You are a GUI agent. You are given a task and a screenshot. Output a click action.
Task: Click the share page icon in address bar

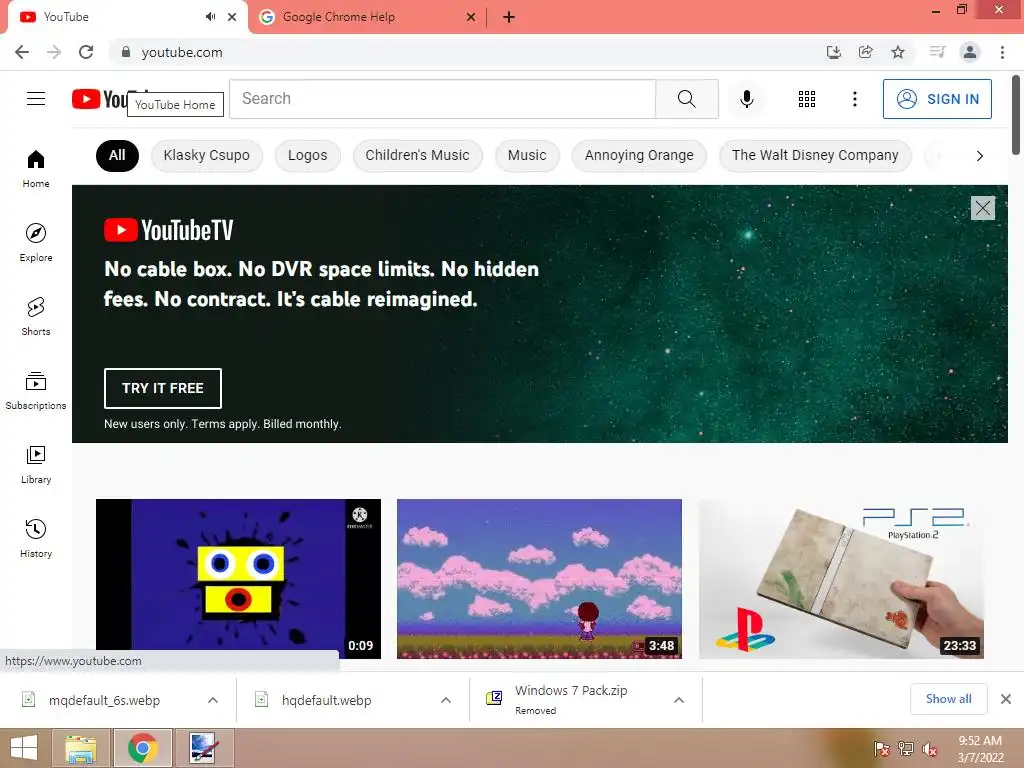[x=865, y=52]
